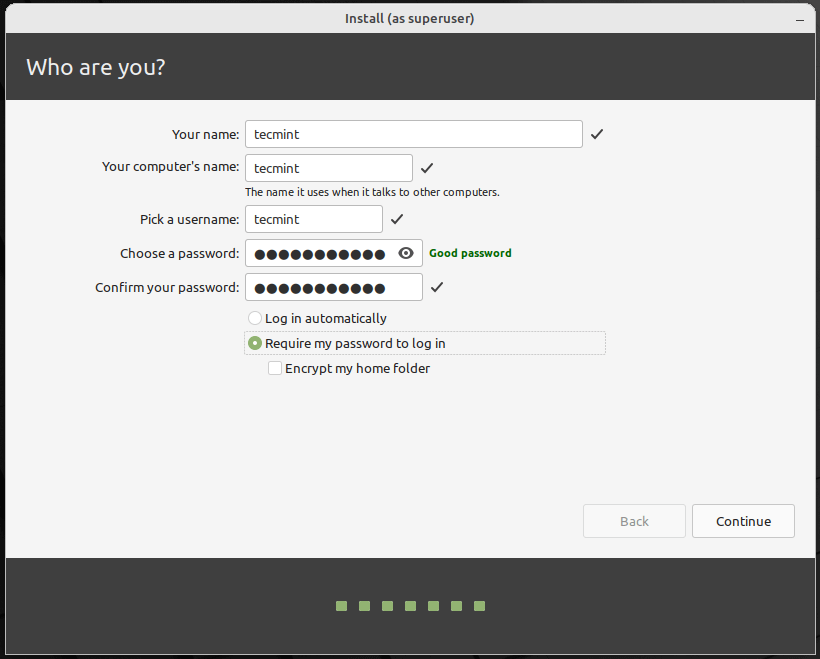Click the Good password strength label
This screenshot has width=820, height=659.
coord(470,254)
